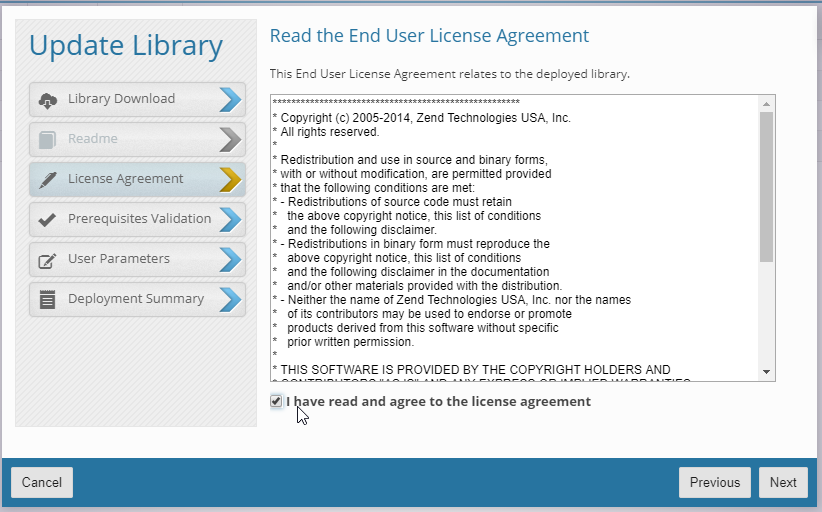Viewport: 822px width, 512px height.
Task: Click the Readme document icon
Action: pyautogui.click(x=47, y=139)
